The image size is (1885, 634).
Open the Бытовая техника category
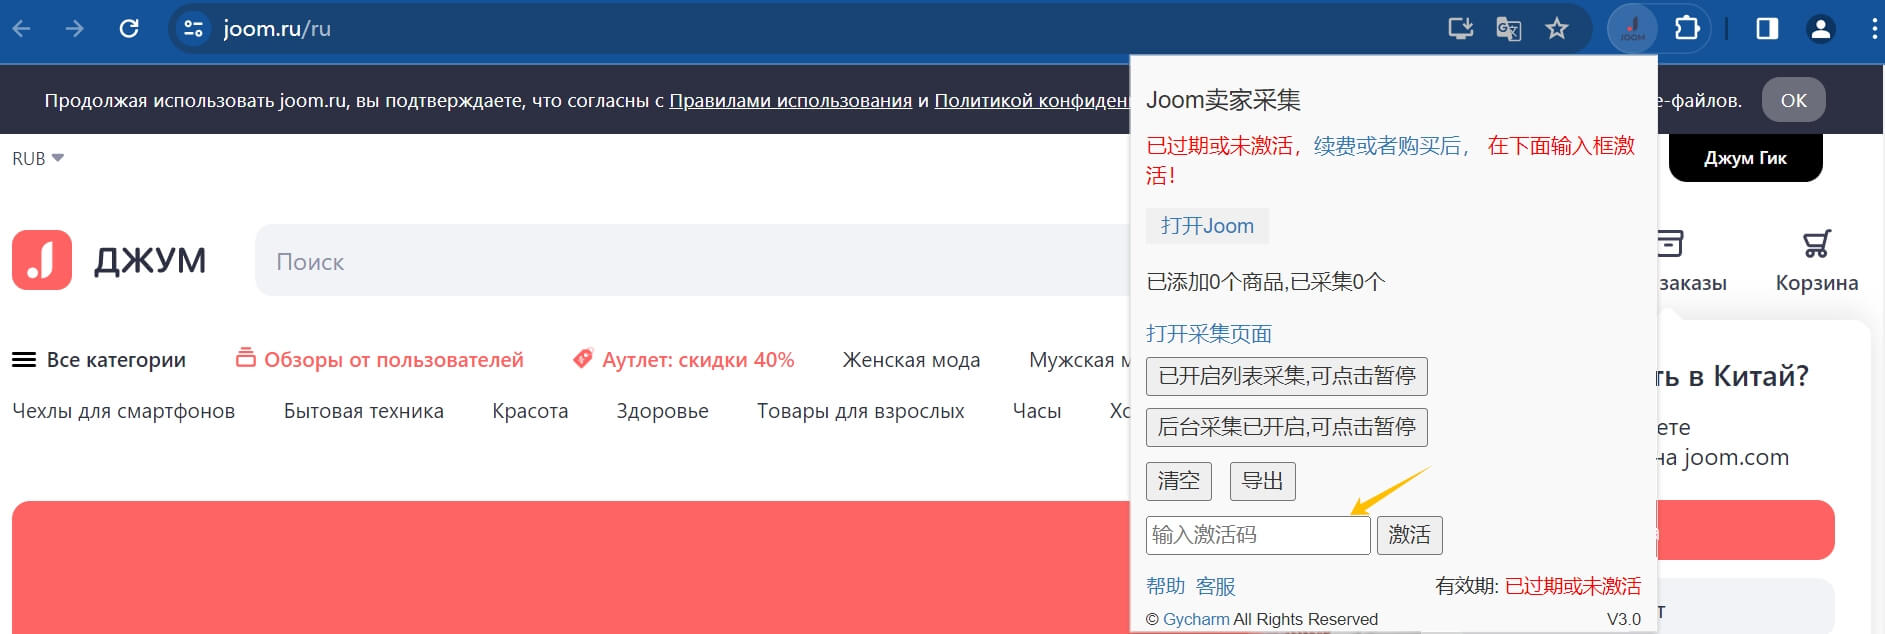(364, 411)
